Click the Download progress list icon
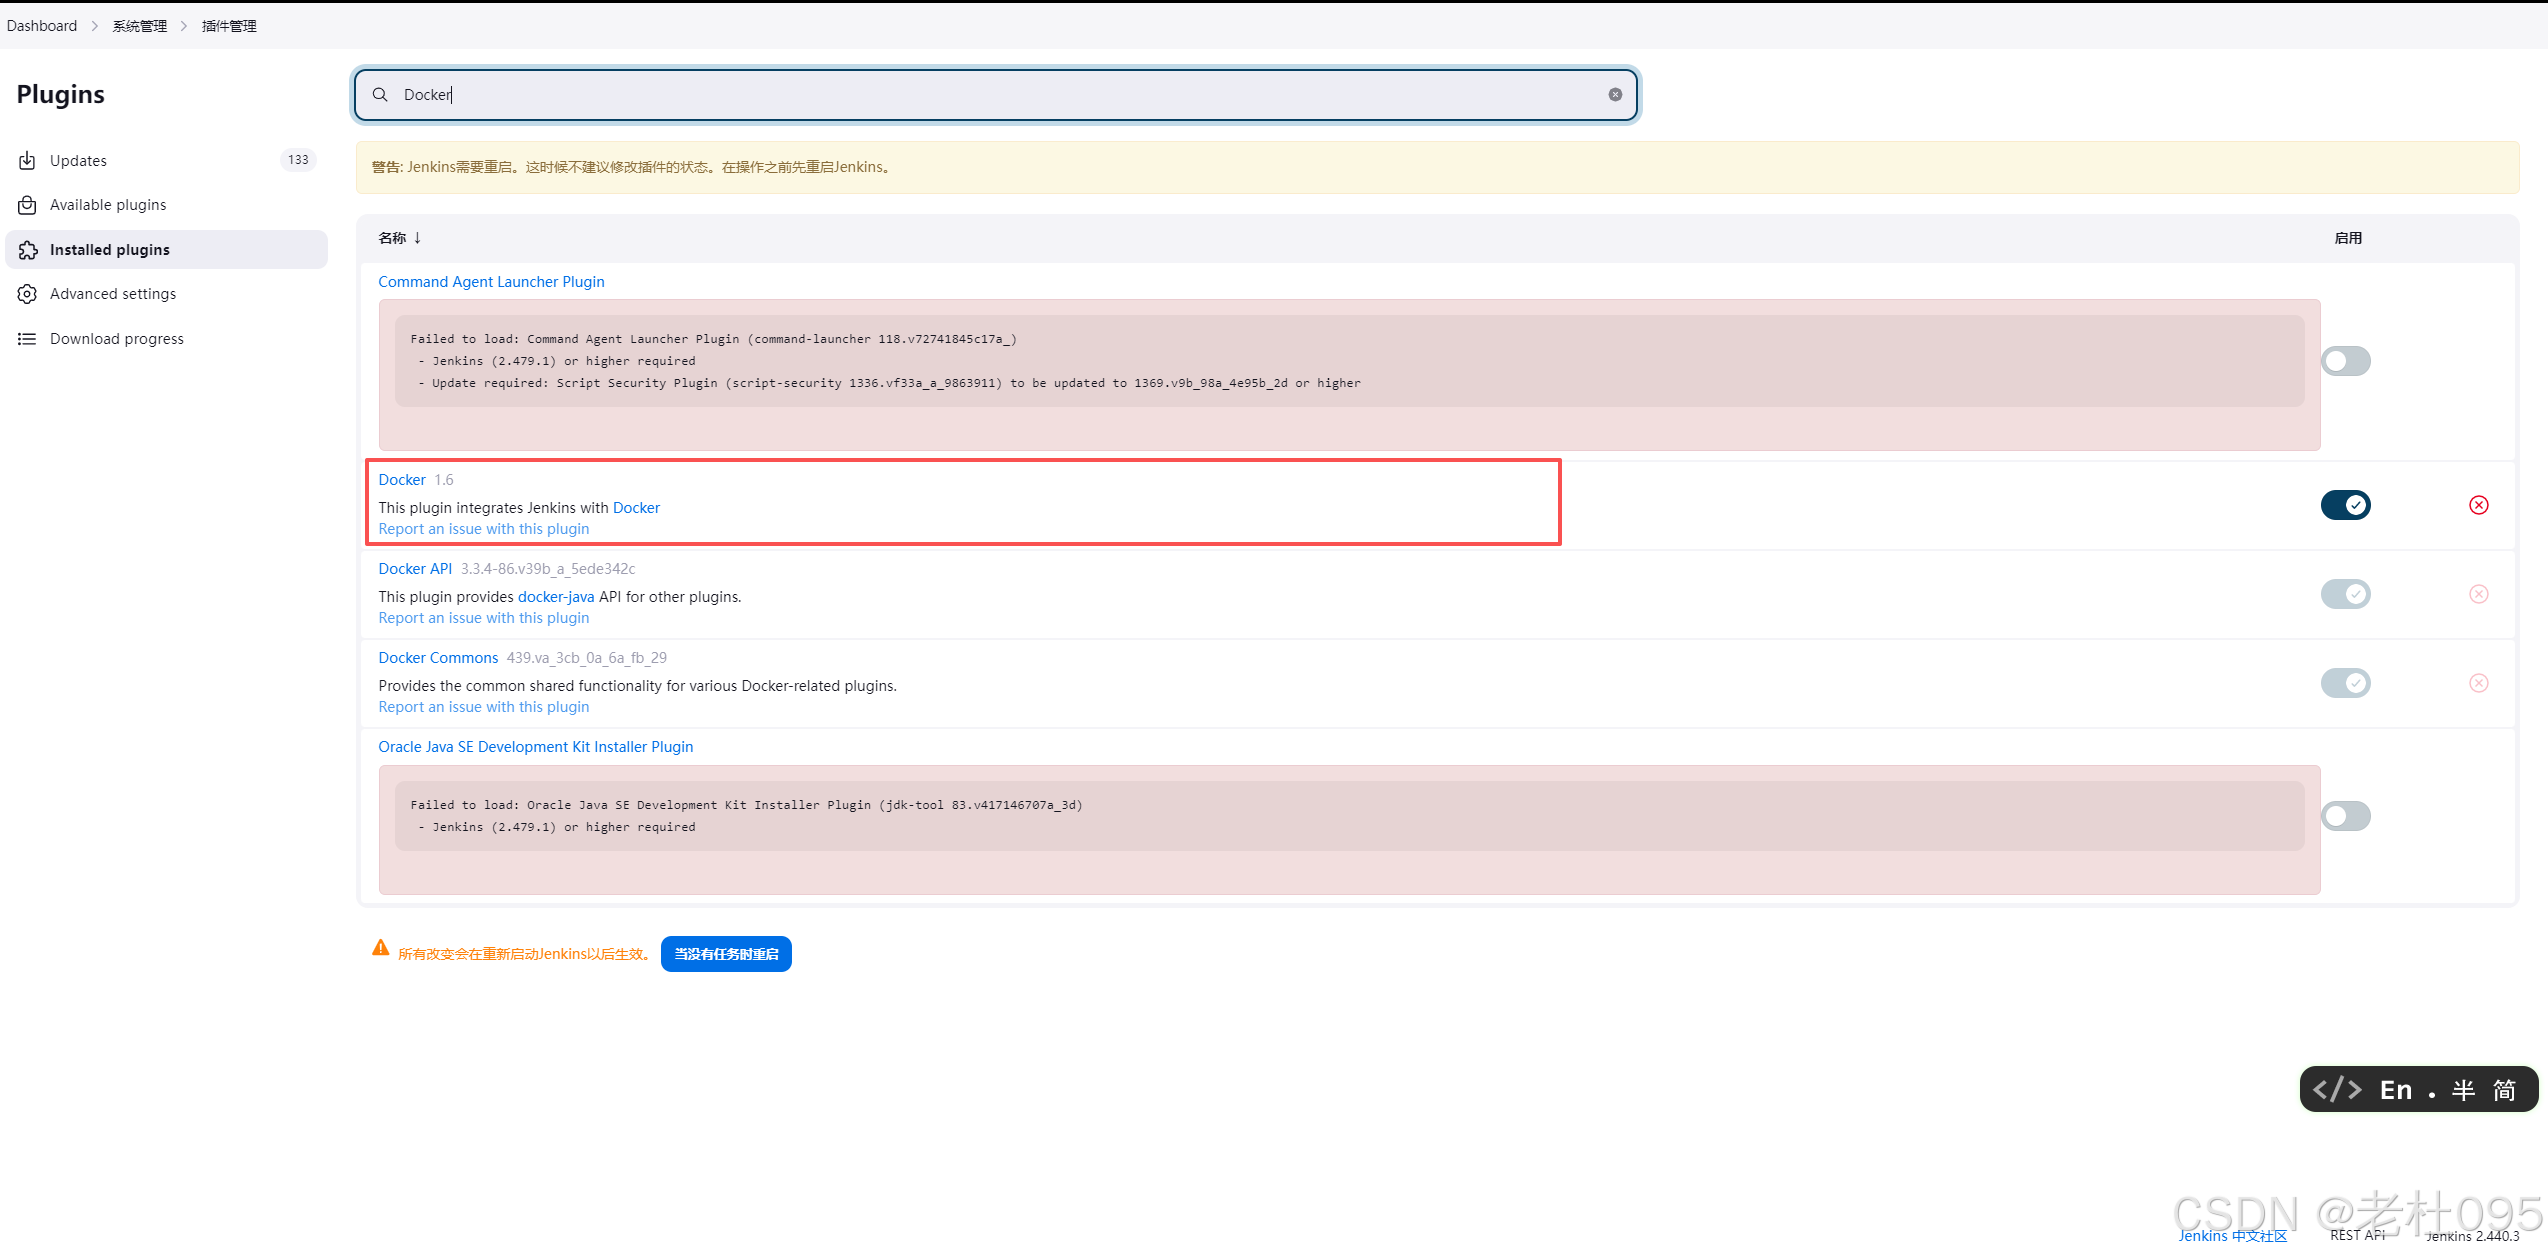Screen dimensions: 2548x1255 [x=27, y=339]
